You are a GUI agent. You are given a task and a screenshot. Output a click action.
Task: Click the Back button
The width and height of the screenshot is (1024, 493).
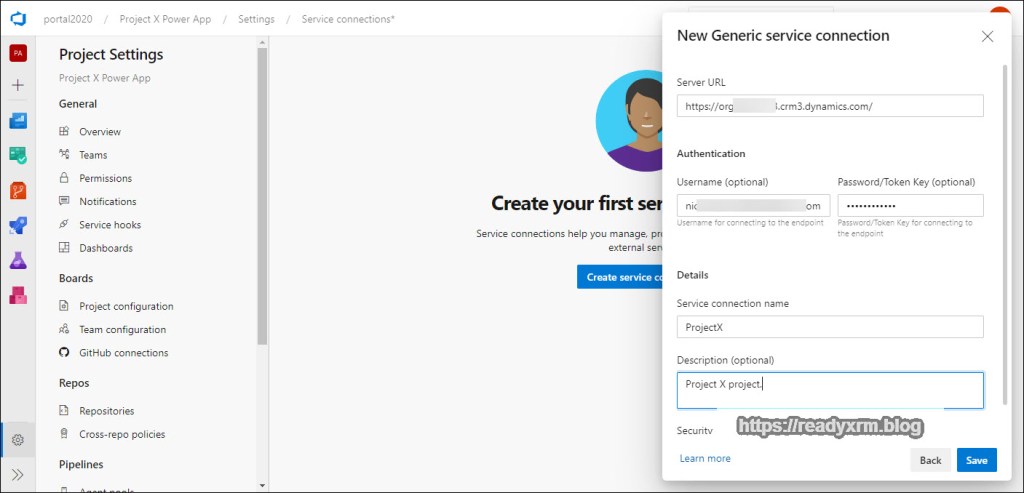point(930,460)
